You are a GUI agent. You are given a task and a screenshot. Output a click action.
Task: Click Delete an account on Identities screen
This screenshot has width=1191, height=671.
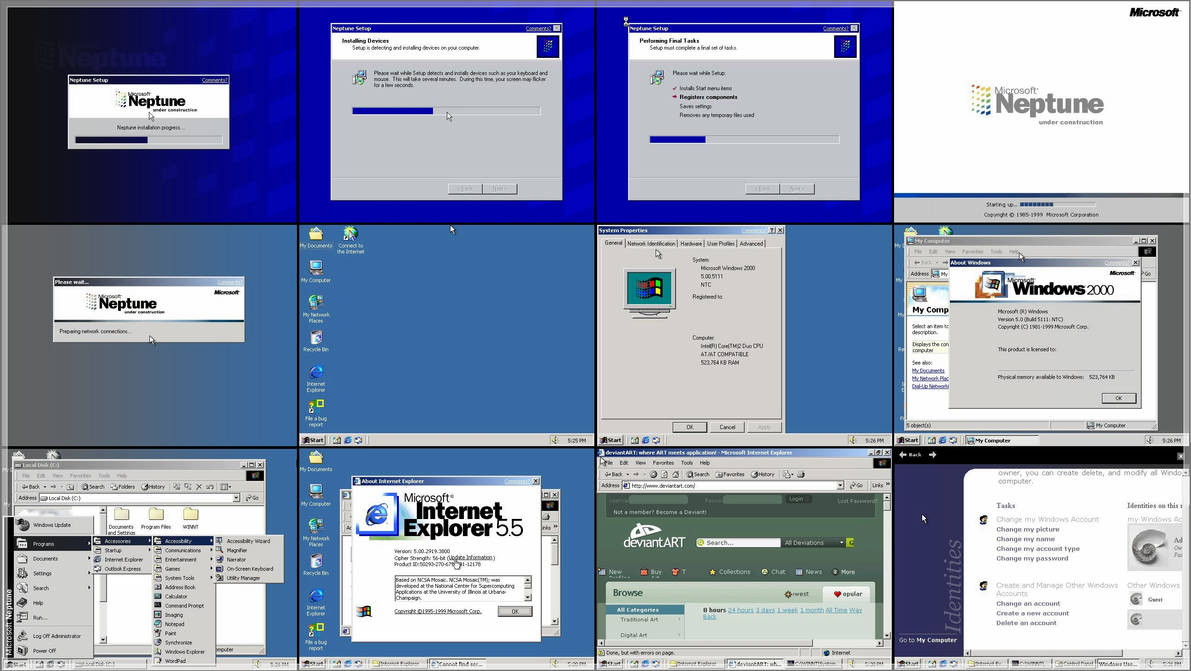coord(1026,623)
